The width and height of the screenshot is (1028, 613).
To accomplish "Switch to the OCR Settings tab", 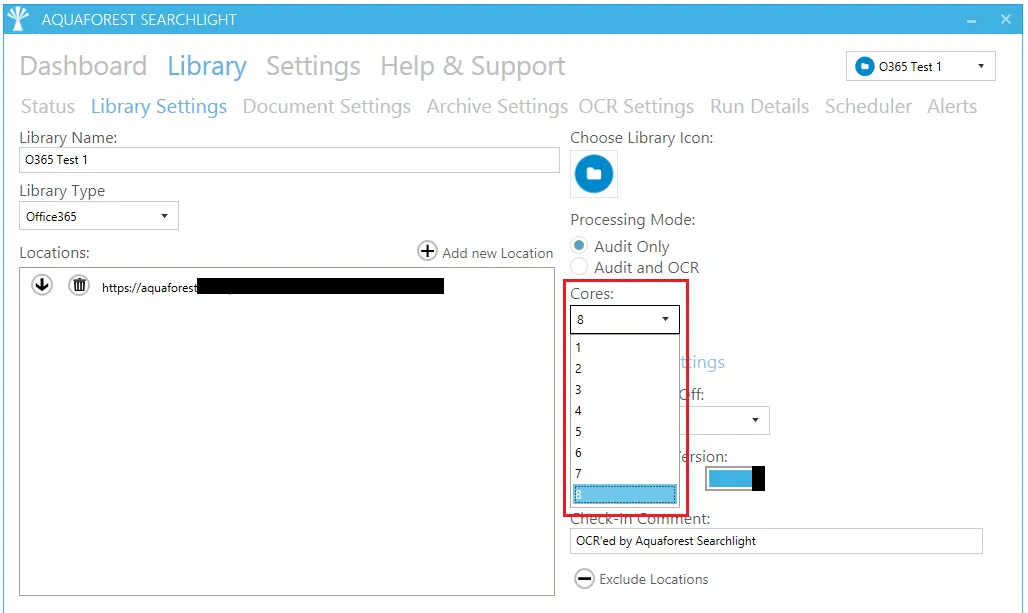I will tap(636, 106).
